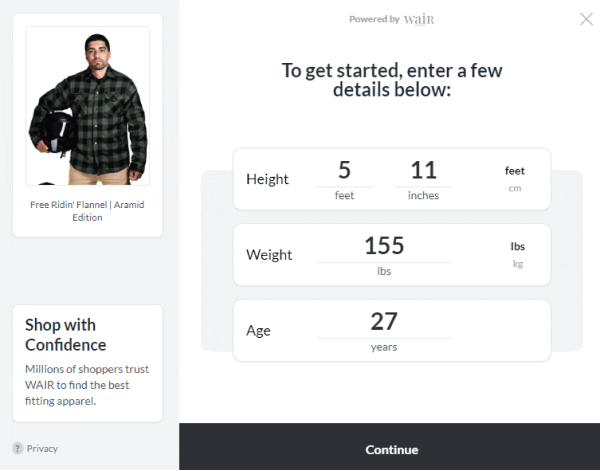Select feet as height unit
600x471 pixels.
pos(514,171)
